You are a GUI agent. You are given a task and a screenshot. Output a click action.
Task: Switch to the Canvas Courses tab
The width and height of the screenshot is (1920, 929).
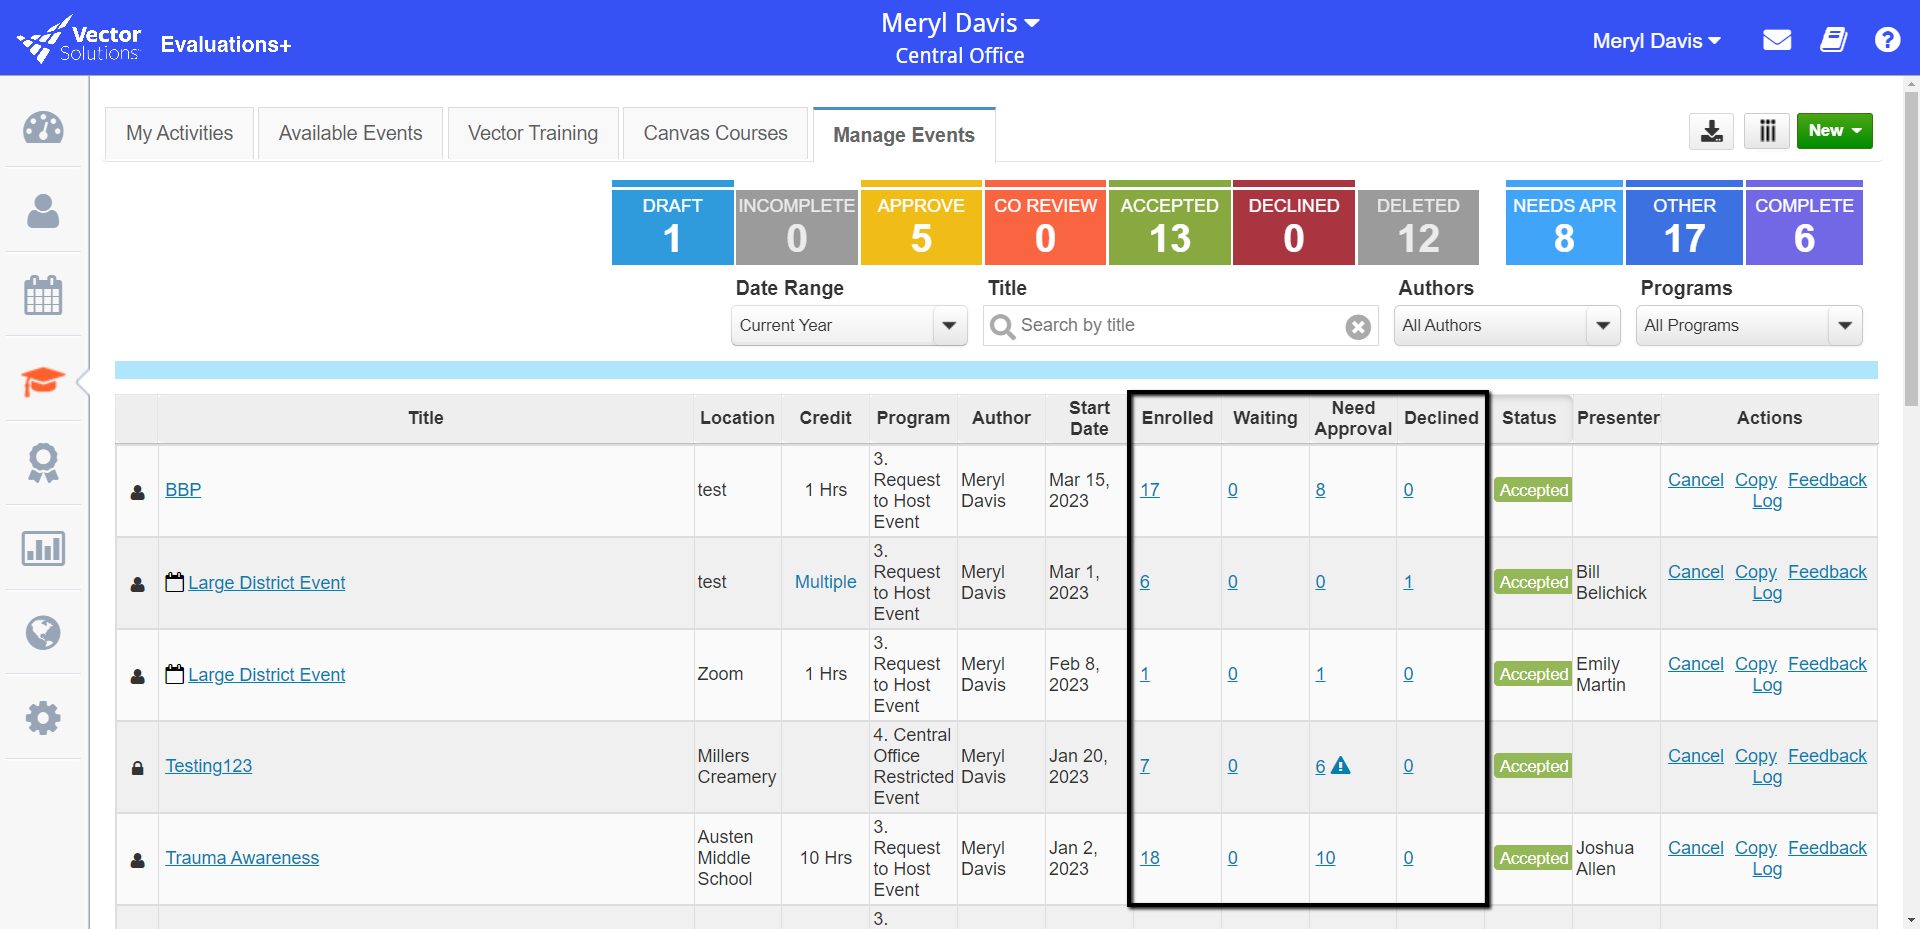(714, 133)
